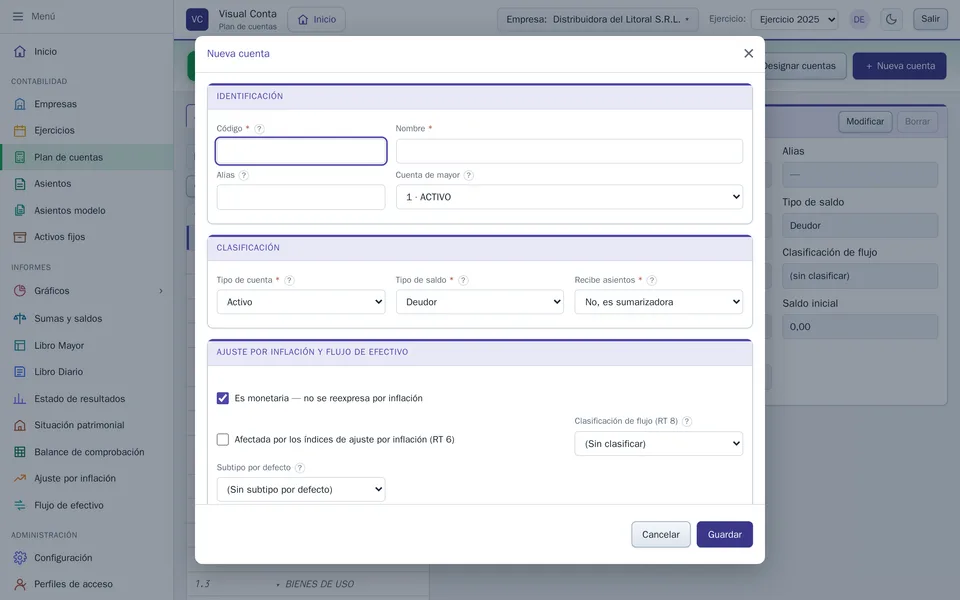This screenshot has height=600, width=960.
Task: Open Situación patrimonial report
Action: point(87,425)
